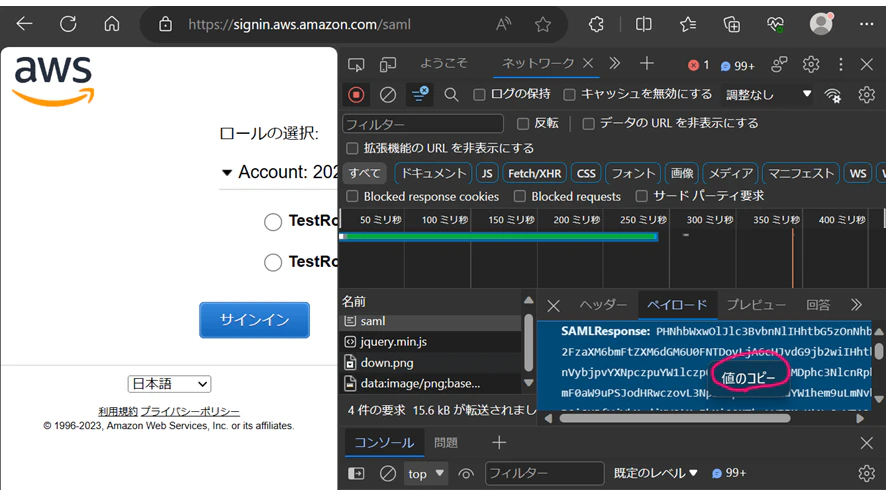Open the Collections icon
886x490 pixels.
point(732,24)
